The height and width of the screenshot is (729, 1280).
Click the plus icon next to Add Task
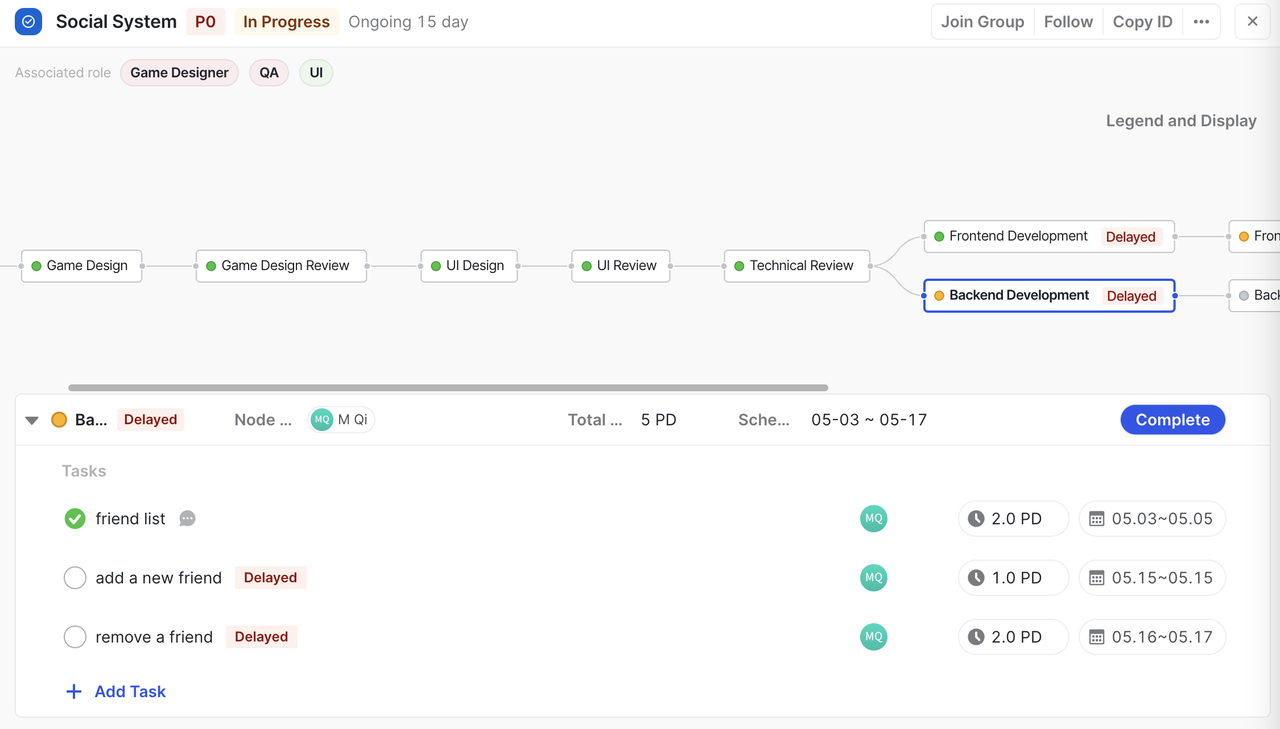73,692
